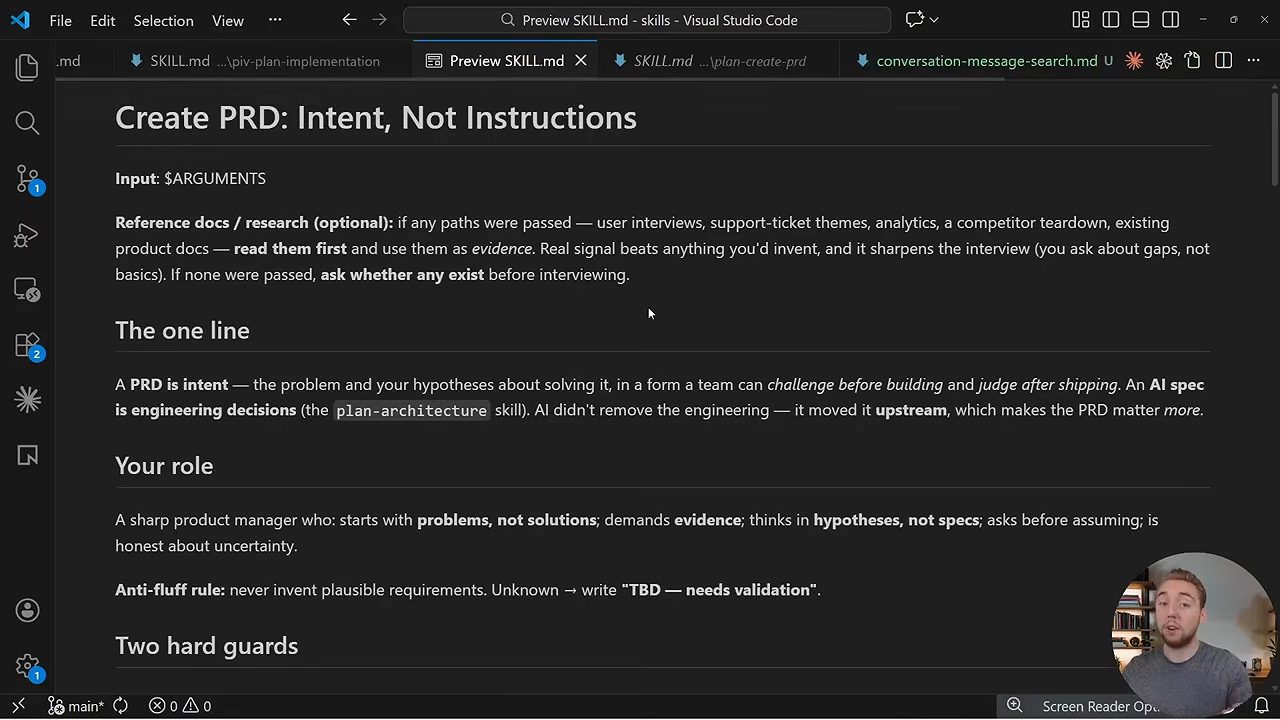Open the additional menus ellipsis after View
This screenshot has height=720, width=1280.
tap(275, 20)
